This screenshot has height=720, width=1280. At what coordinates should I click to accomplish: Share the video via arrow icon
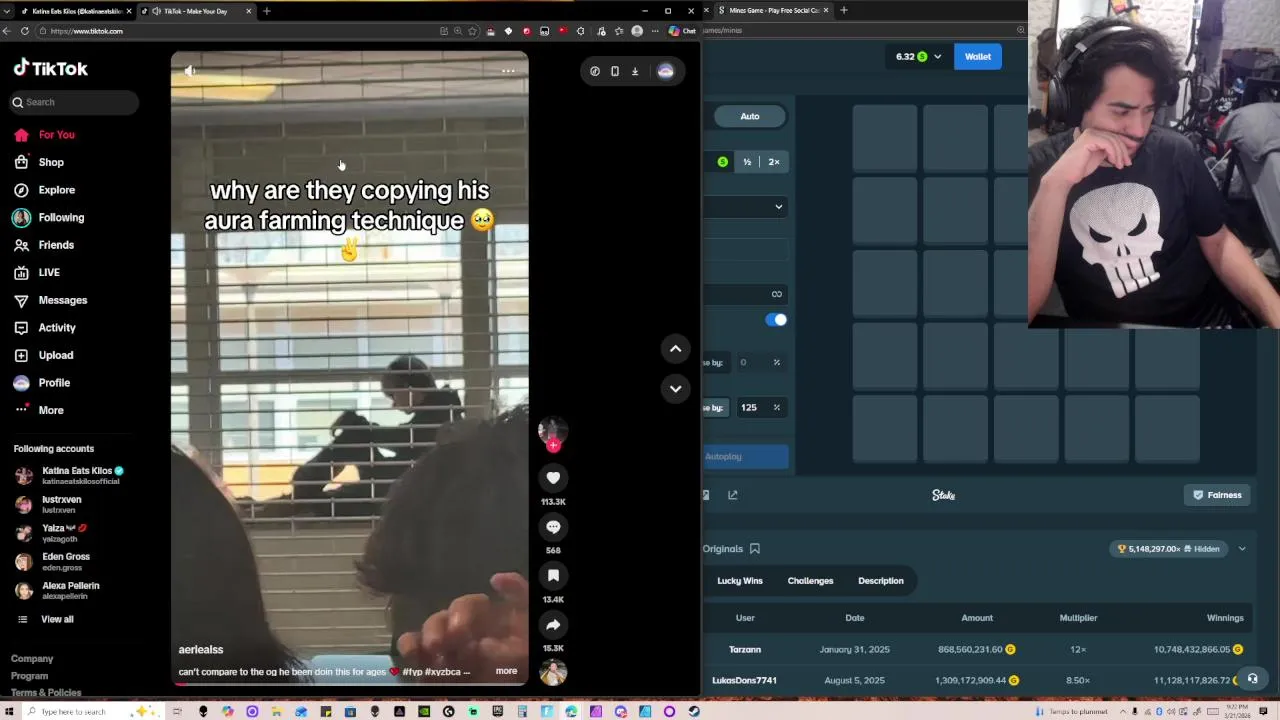[553, 625]
